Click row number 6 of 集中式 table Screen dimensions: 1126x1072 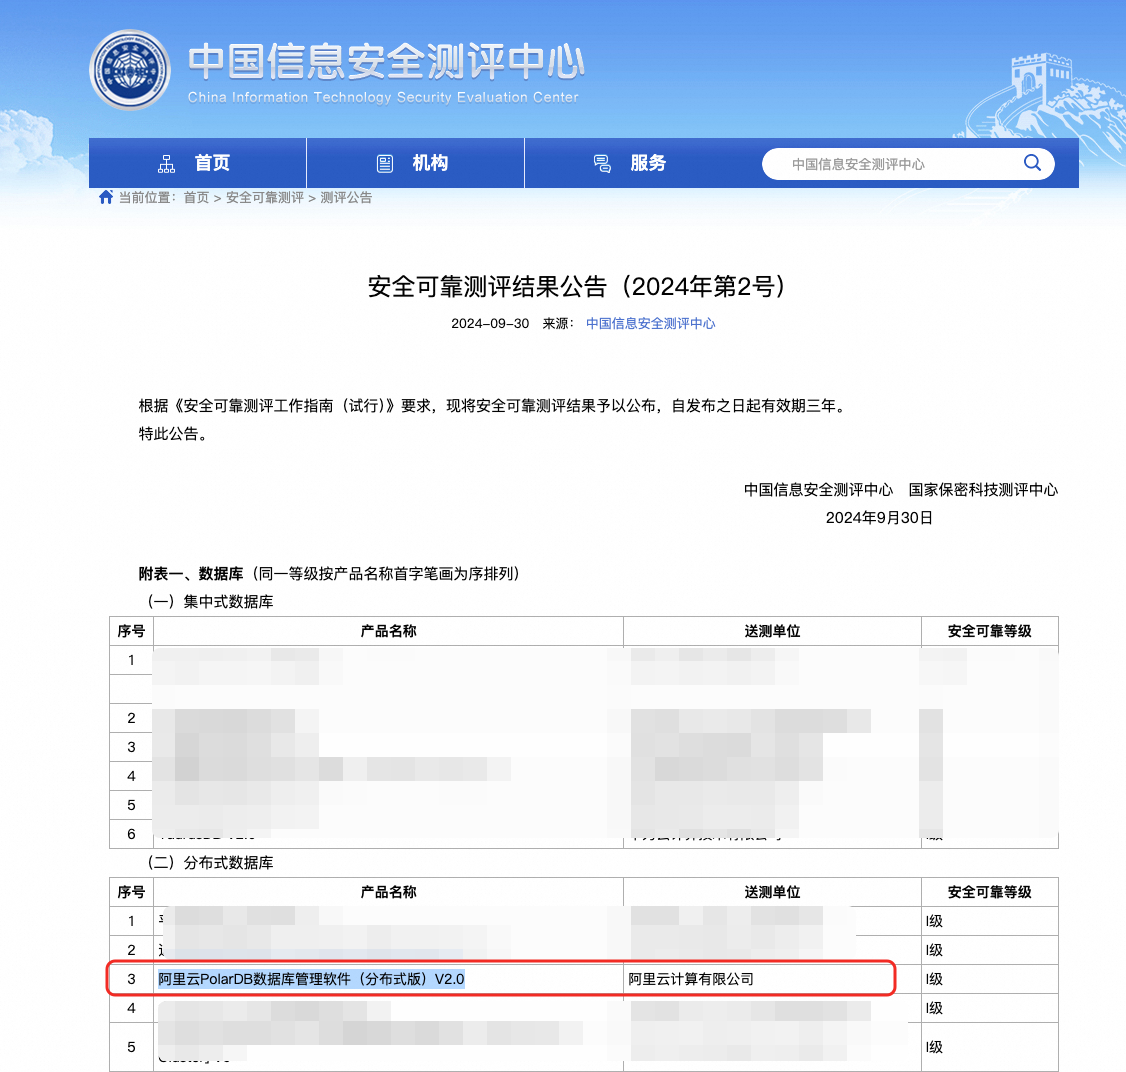click(131, 834)
